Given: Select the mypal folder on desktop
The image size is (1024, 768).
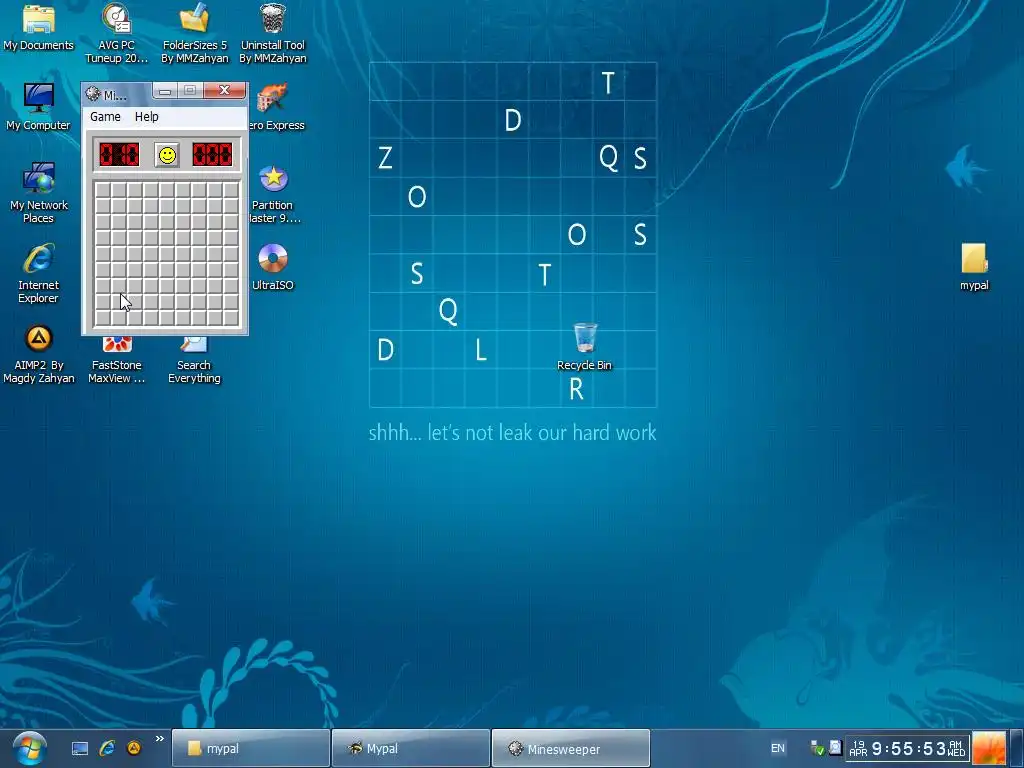Looking at the screenshot, I should pyautogui.click(x=974, y=266).
